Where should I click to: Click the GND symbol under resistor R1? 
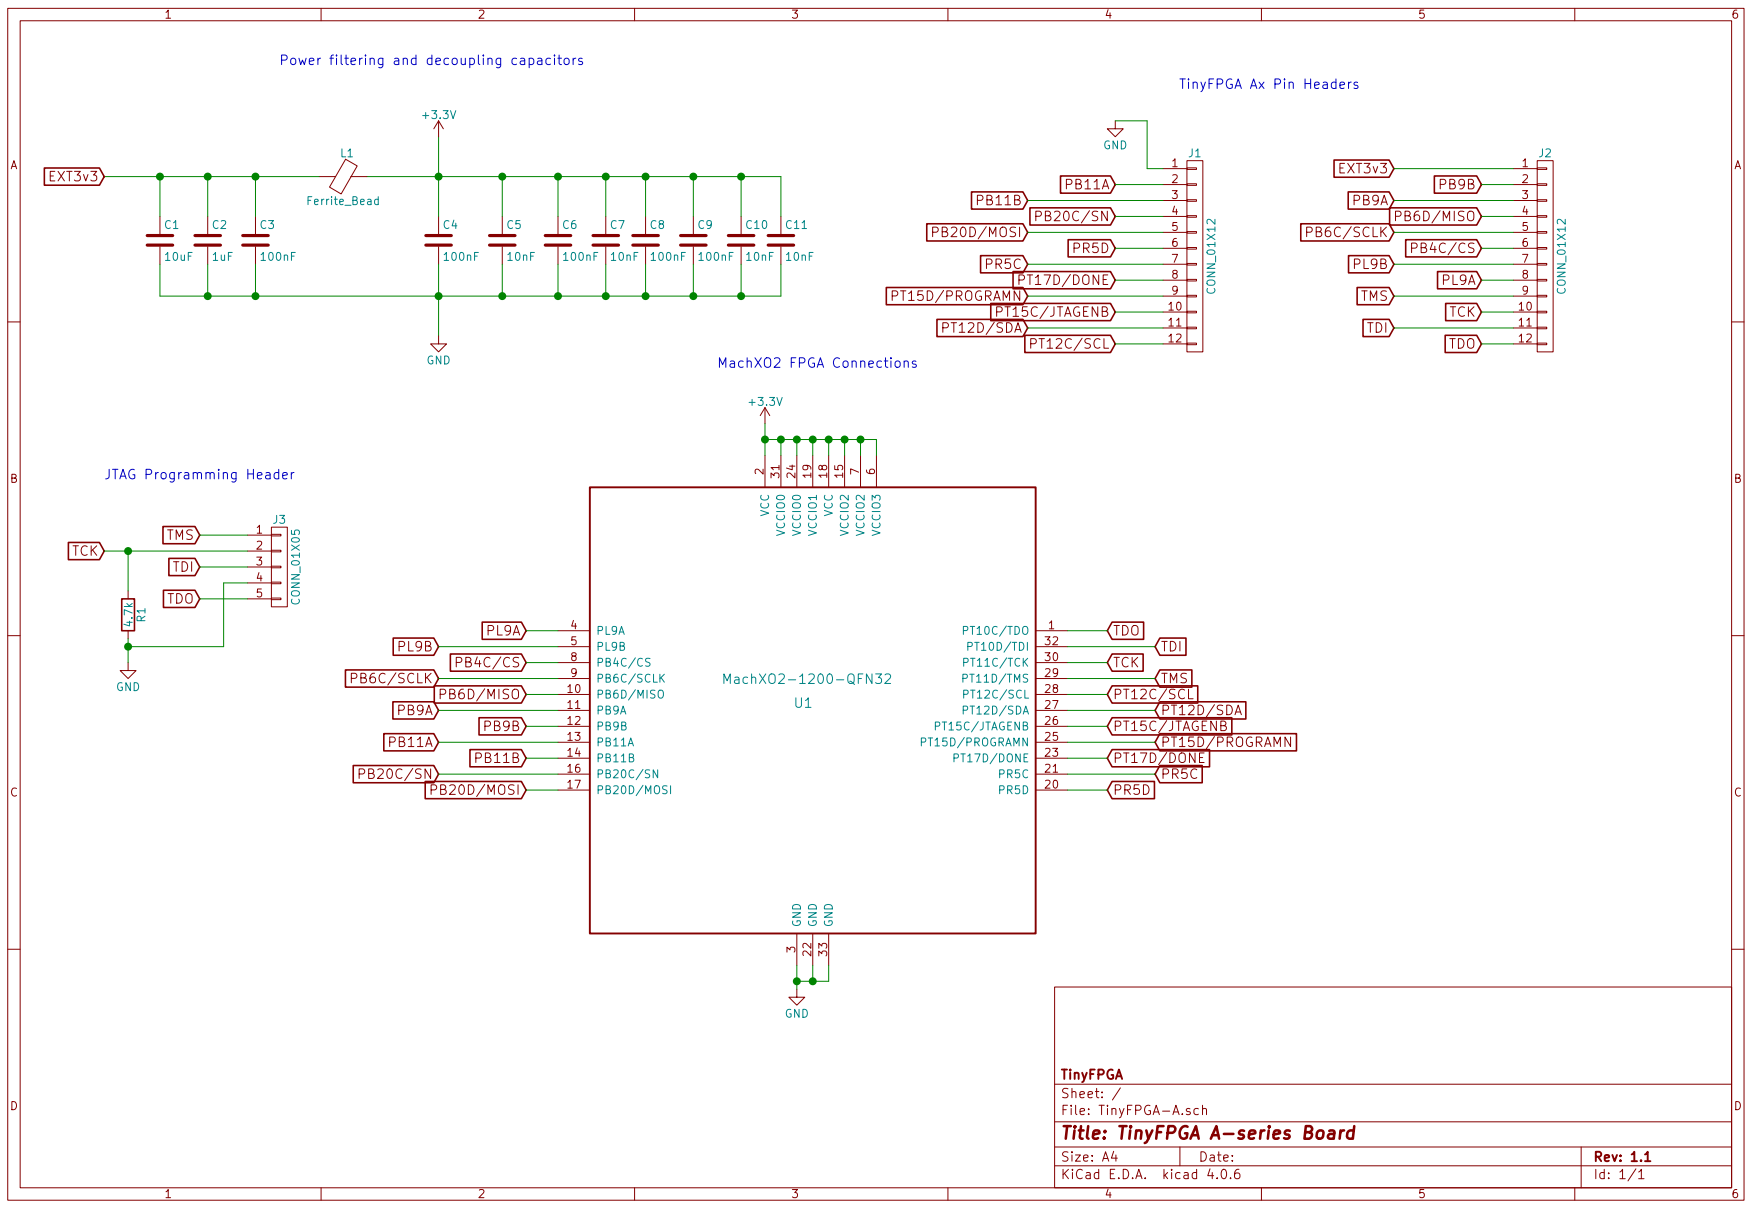coord(128,676)
